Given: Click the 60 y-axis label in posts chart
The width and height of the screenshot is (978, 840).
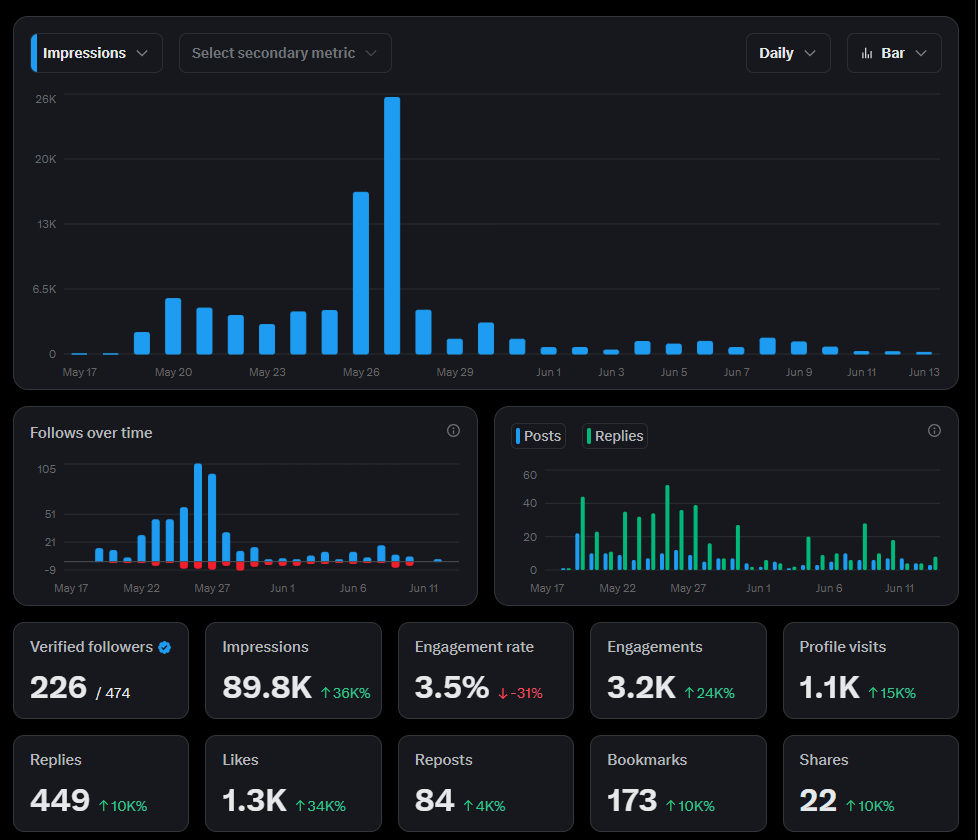Looking at the screenshot, I should click(530, 475).
